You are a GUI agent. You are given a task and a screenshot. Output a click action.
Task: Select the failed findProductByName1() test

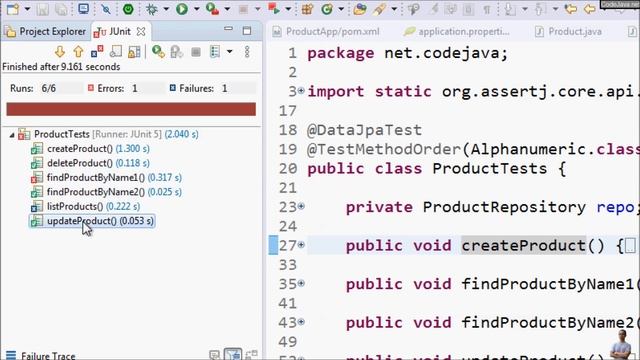pos(107,178)
